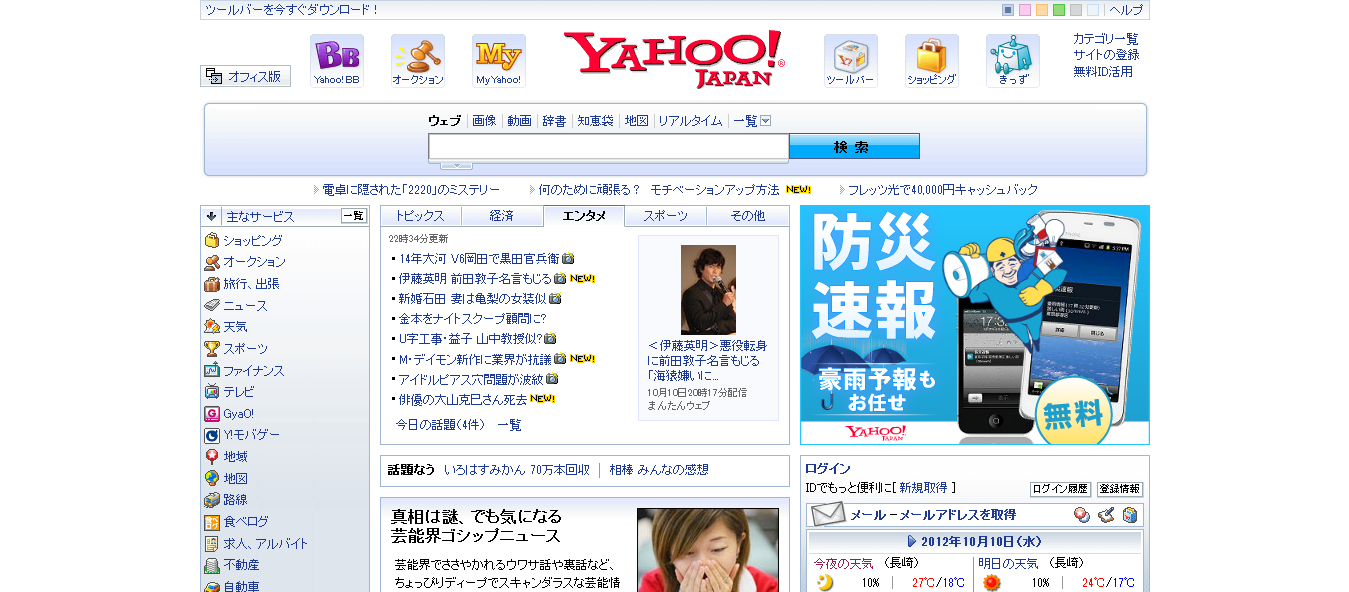The image size is (1349, 592).
Task: Open the Yahoo! BB icon
Action: coord(337,61)
